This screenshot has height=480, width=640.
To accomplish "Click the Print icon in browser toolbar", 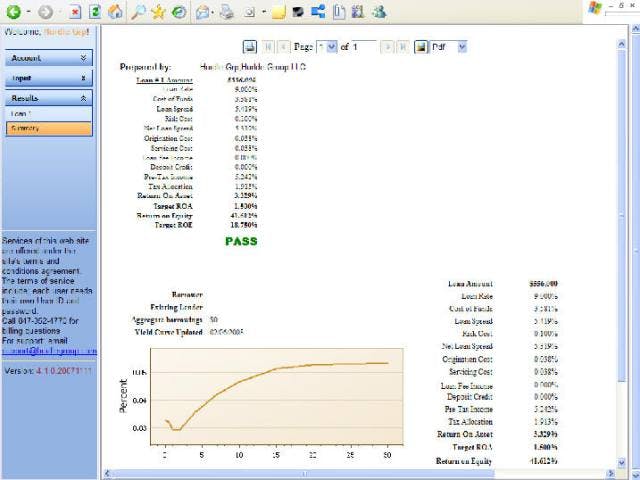I will coord(227,12).
